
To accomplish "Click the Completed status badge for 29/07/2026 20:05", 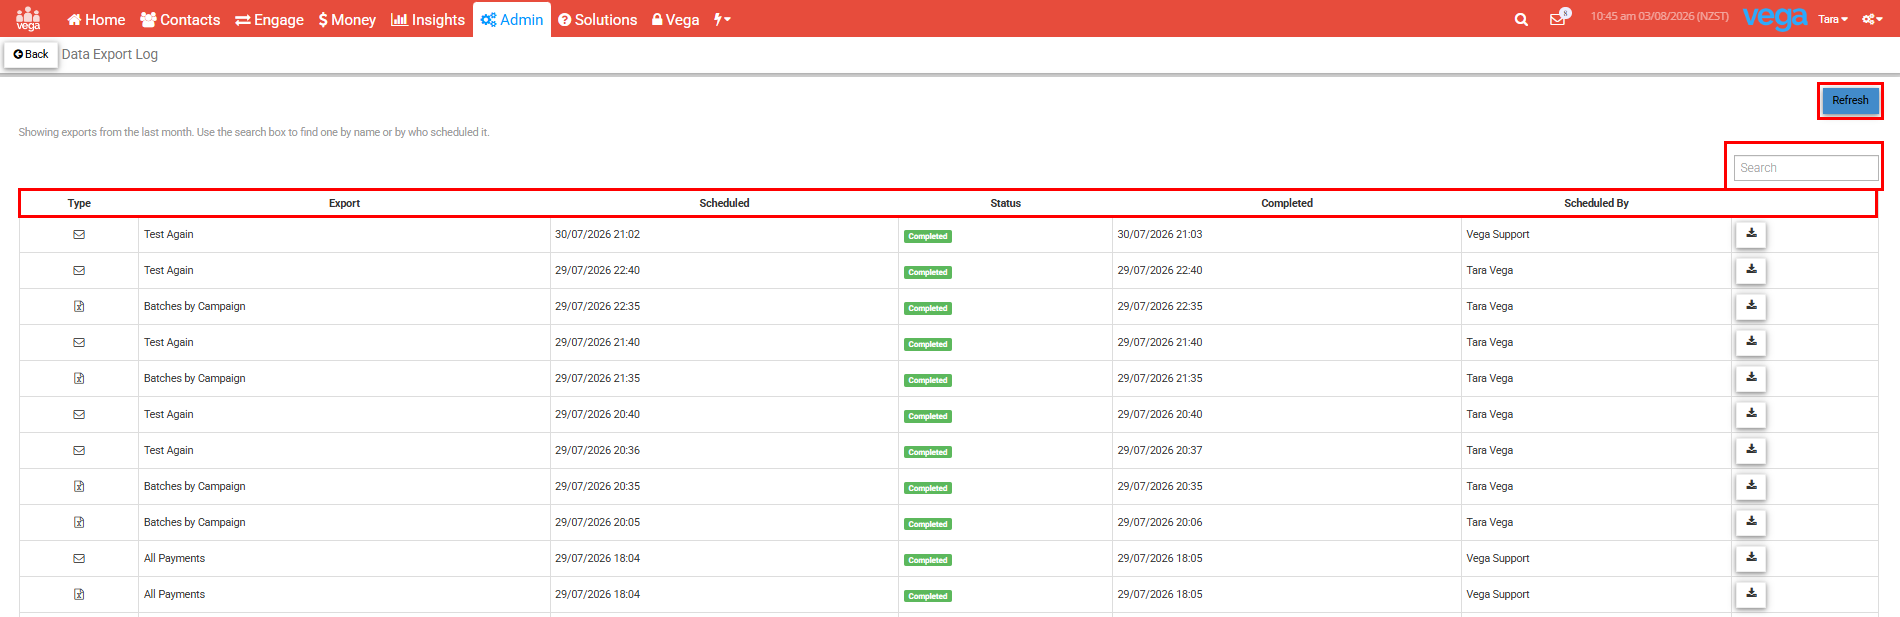I will [928, 525].
